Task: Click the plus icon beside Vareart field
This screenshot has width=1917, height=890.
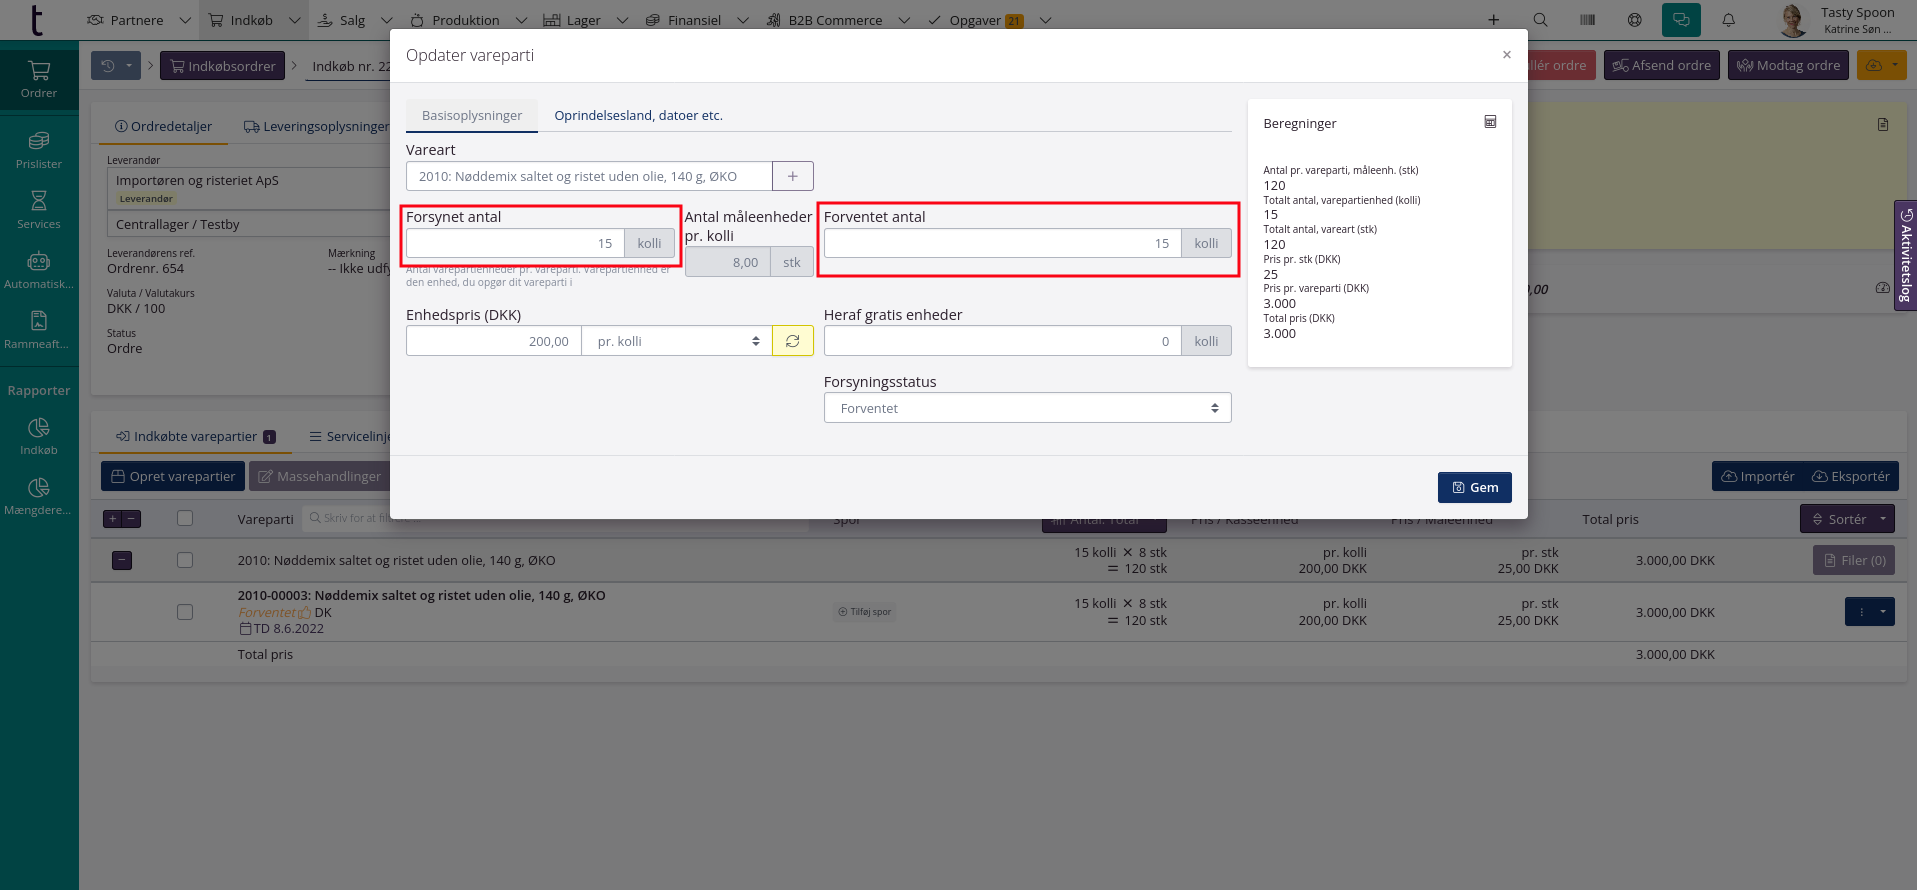Action: pyautogui.click(x=792, y=176)
